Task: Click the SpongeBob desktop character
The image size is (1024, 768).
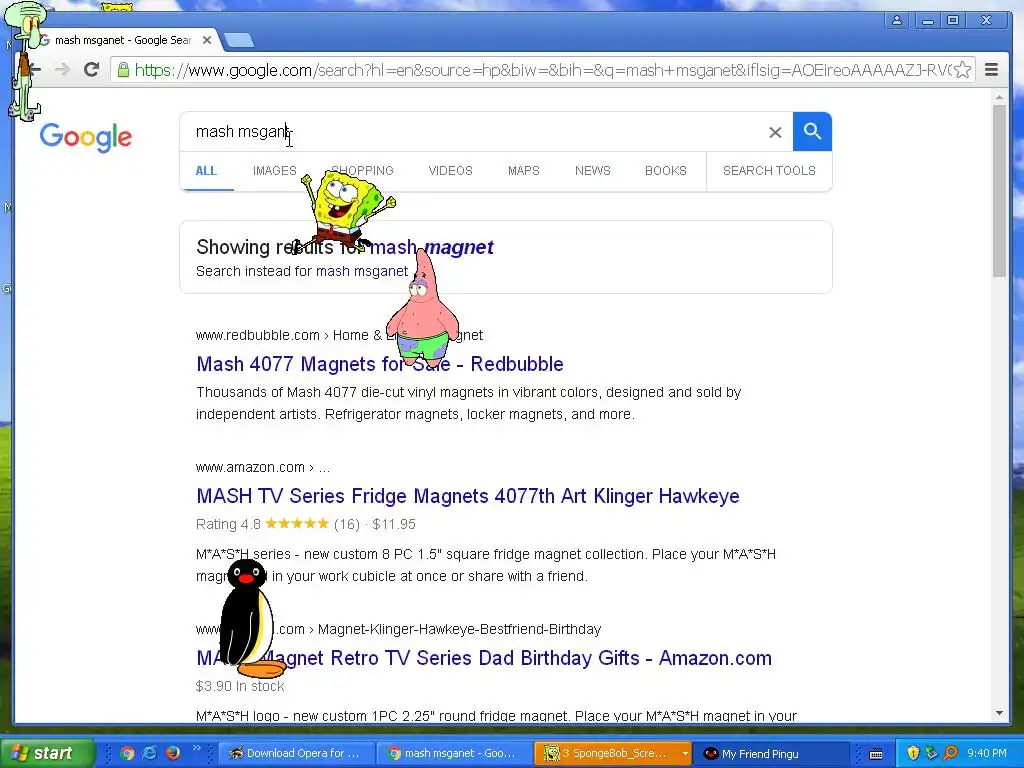Action: coord(345,211)
